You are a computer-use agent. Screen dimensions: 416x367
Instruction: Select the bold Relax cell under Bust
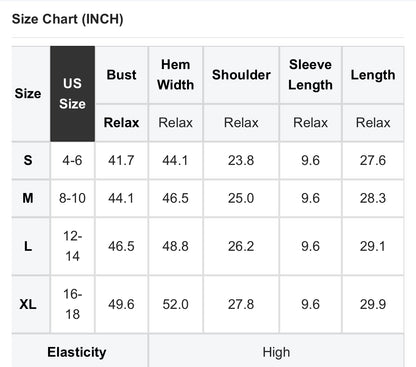click(x=122, y=123)
